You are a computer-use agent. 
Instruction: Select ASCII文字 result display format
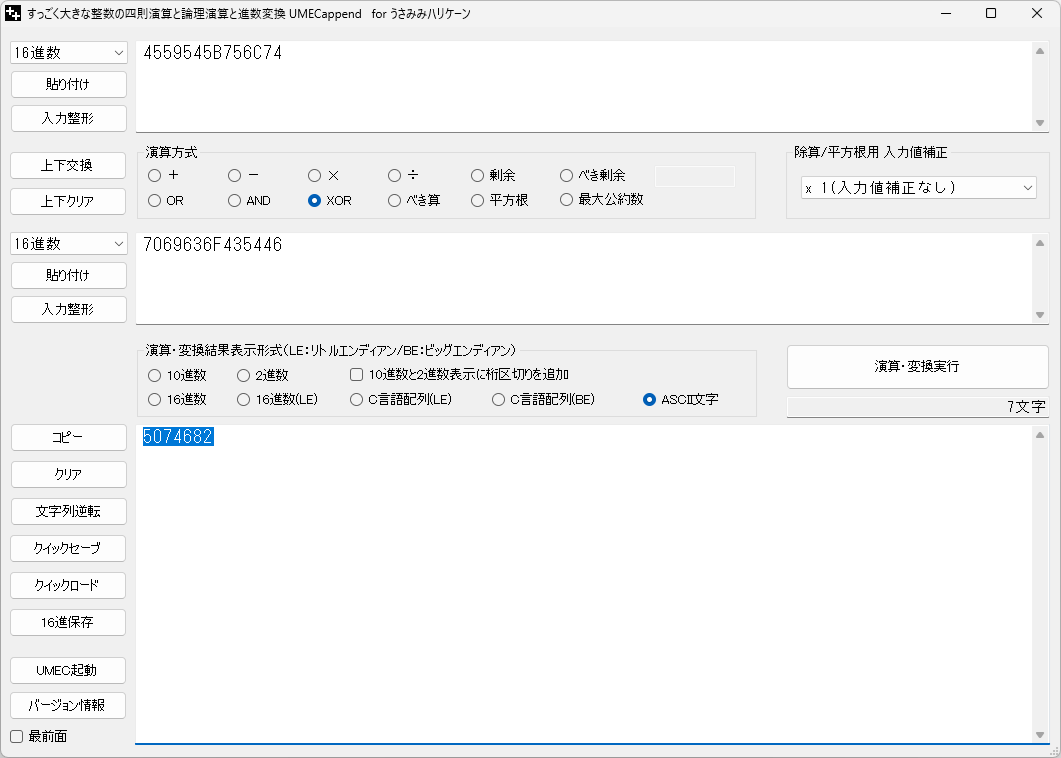coord(650,400)
